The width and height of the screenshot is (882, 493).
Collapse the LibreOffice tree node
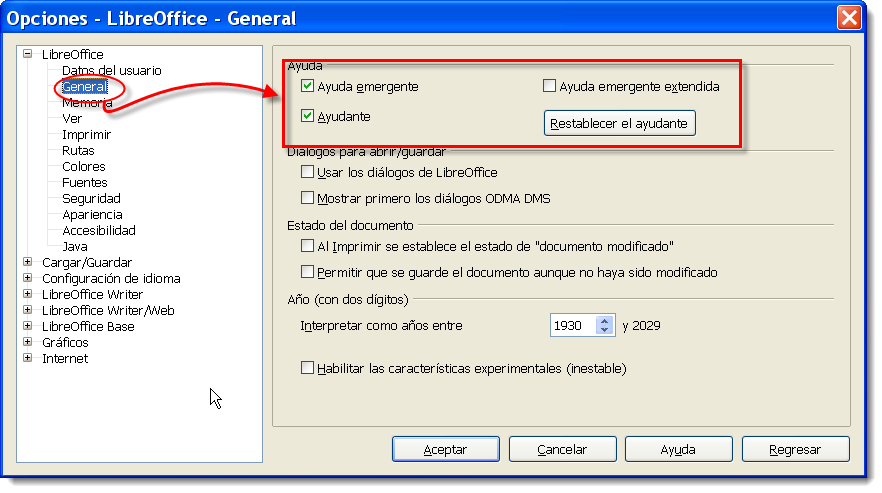(x=28, y=54)
